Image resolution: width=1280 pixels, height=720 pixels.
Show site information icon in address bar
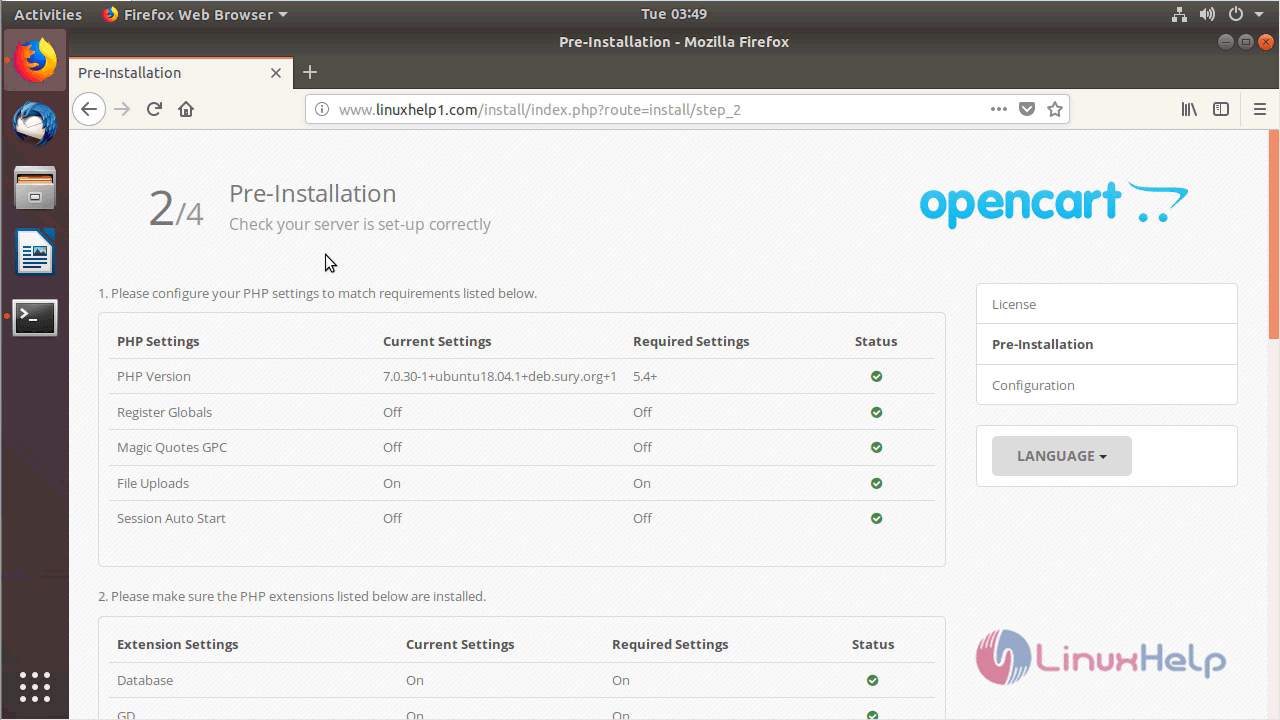coord(321,109)
